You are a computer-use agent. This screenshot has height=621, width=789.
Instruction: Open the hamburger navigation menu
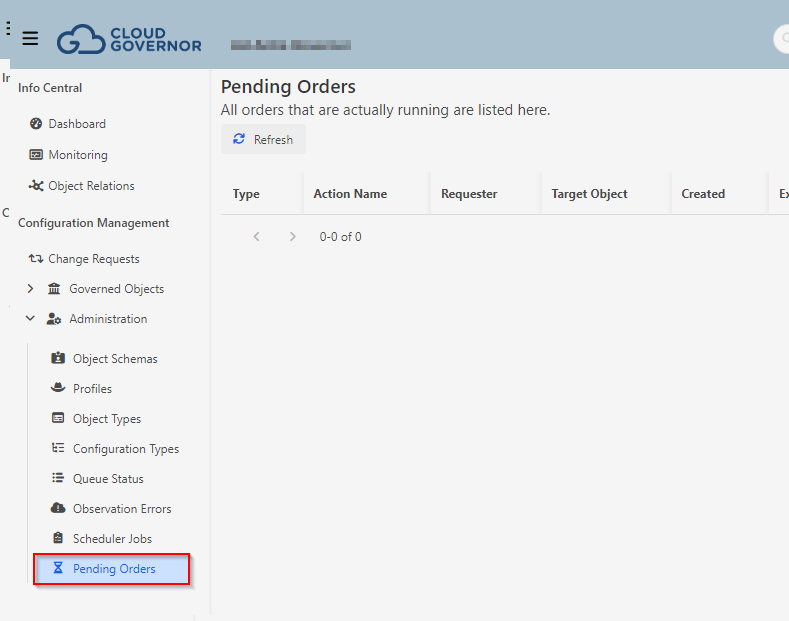[30, 38]
